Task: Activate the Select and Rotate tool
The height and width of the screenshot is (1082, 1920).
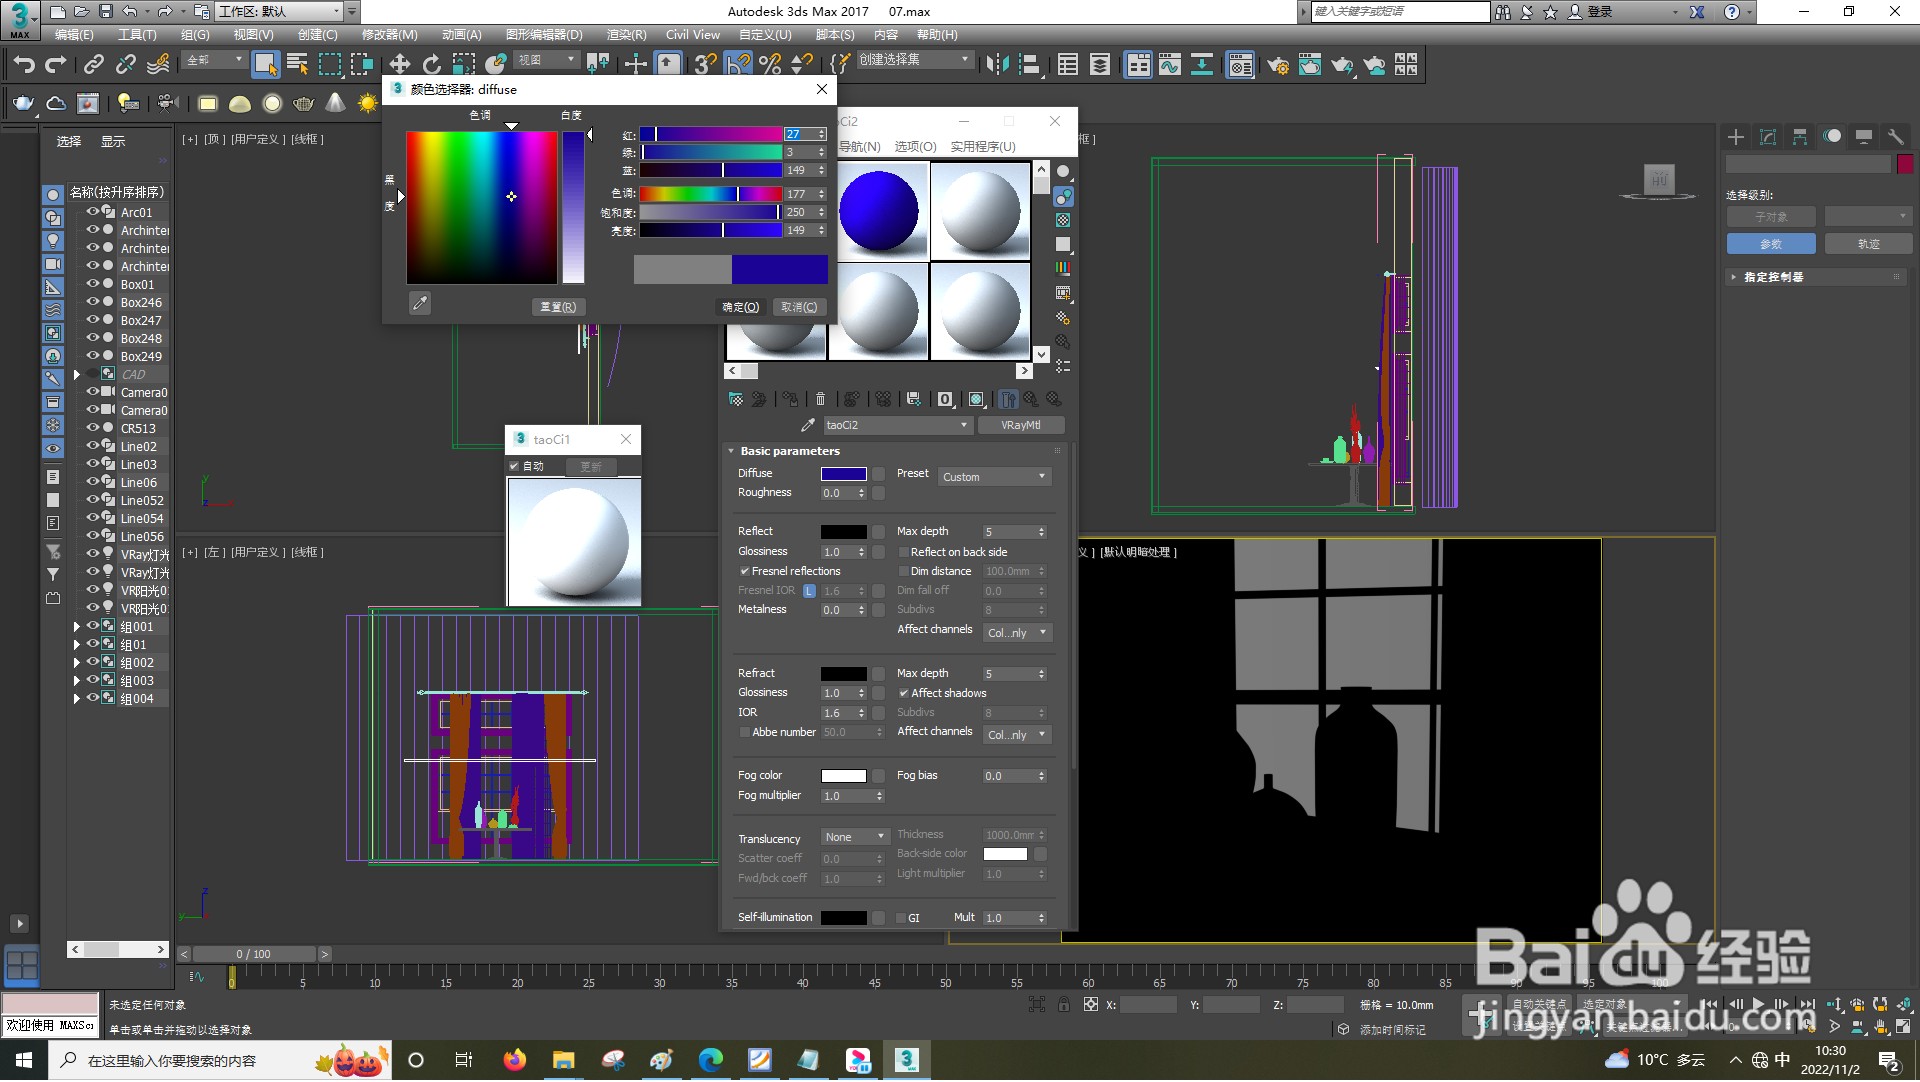Action: (x=431, y=65)
